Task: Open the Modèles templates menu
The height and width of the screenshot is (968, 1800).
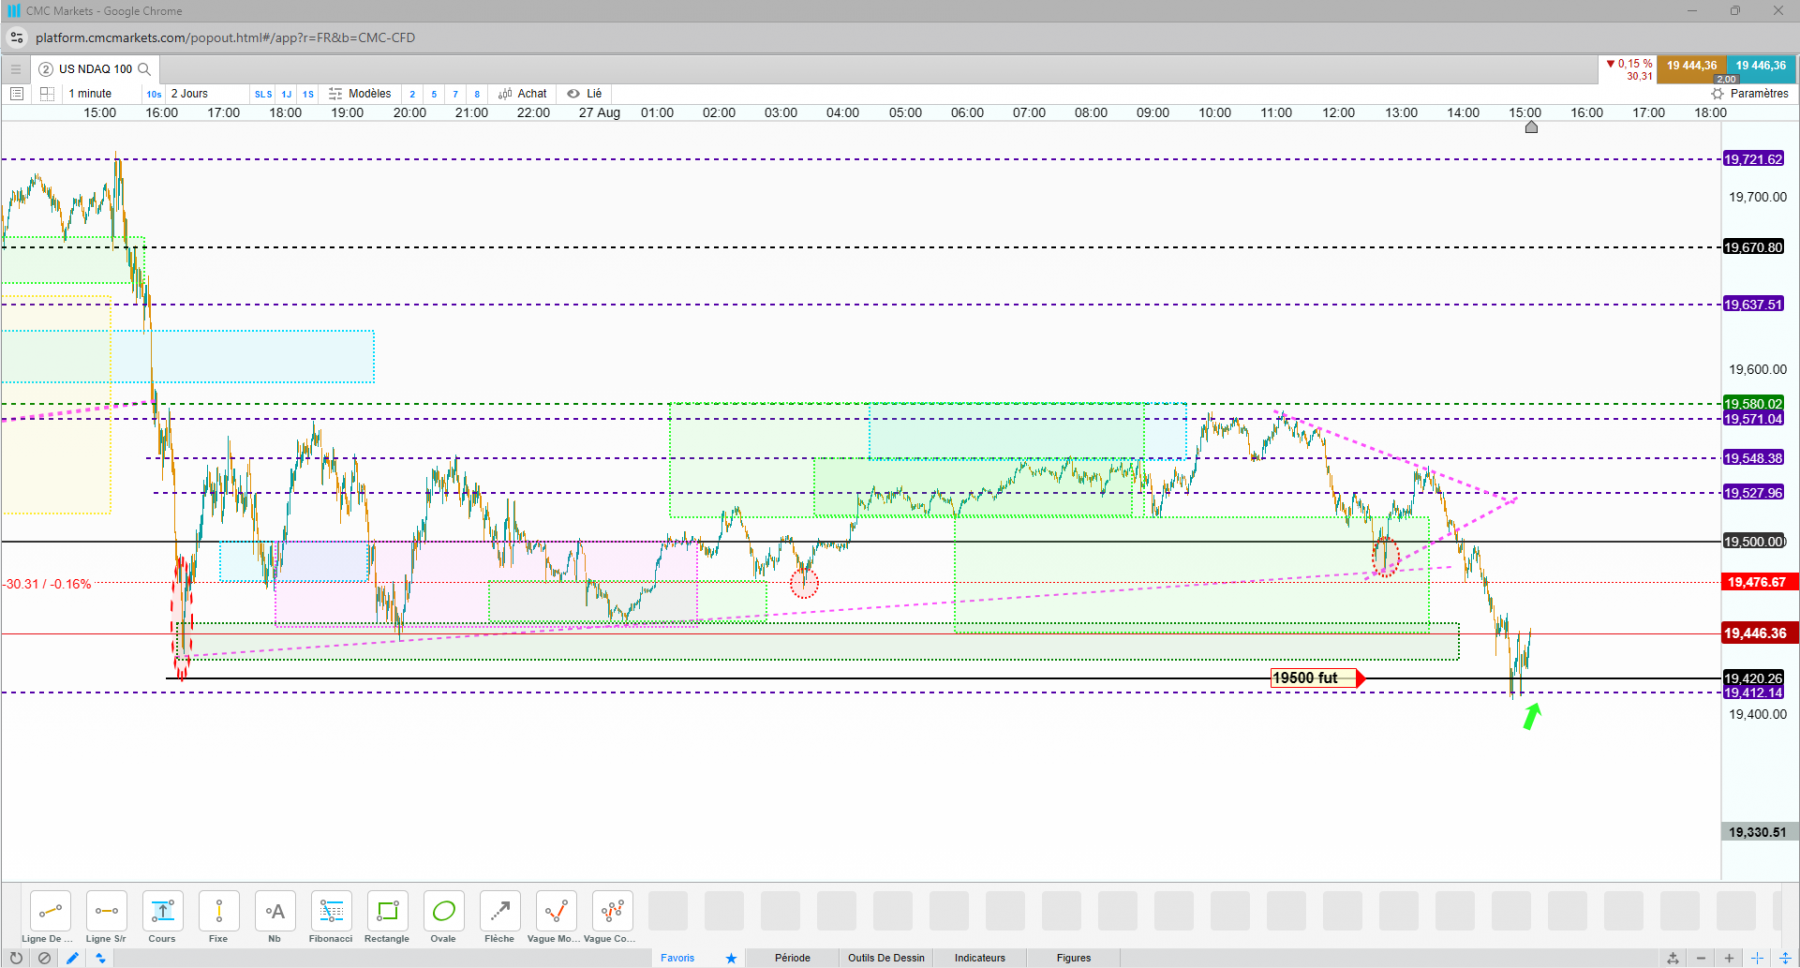Action: tap(360, 93)
